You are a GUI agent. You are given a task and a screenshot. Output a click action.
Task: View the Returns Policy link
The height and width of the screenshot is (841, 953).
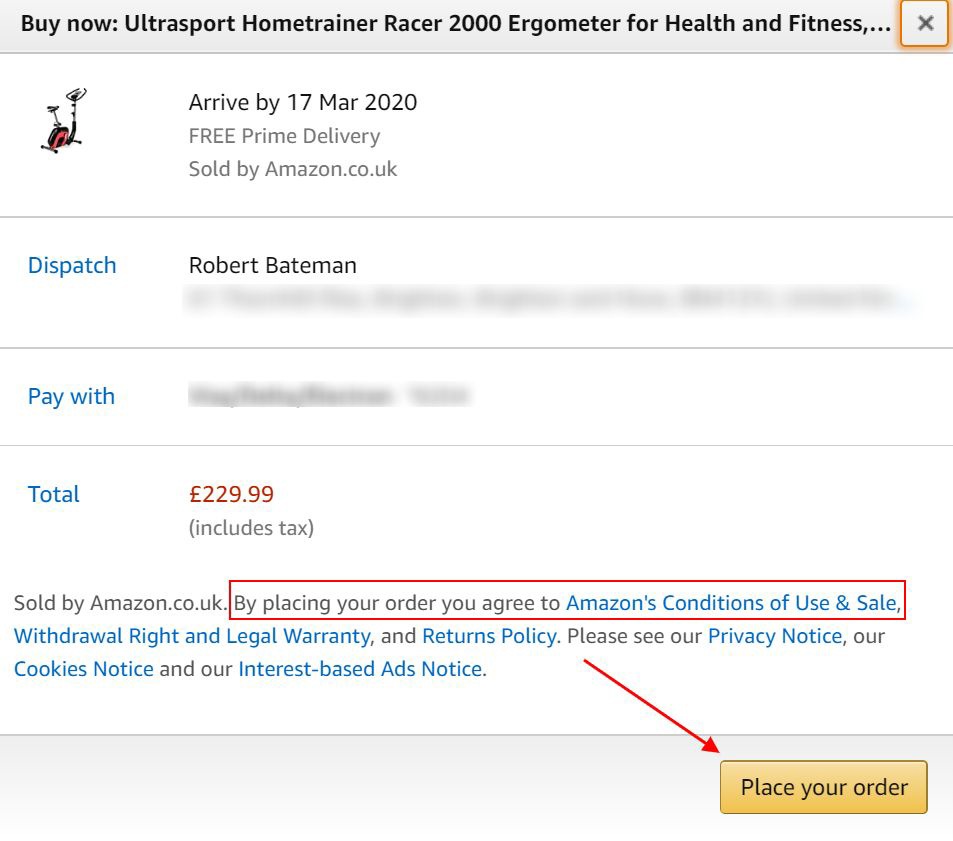[x=488, y=636]
